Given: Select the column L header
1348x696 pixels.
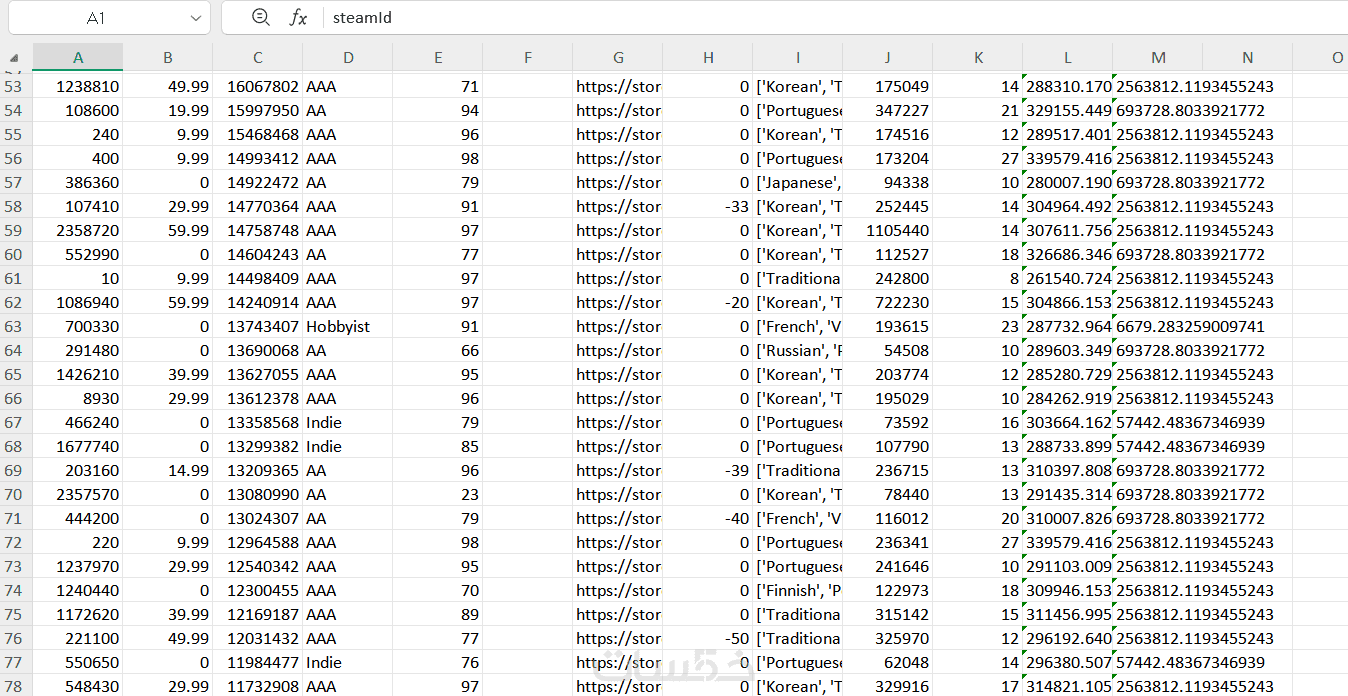Looking at the screenshot, I should click(1068, 58).
